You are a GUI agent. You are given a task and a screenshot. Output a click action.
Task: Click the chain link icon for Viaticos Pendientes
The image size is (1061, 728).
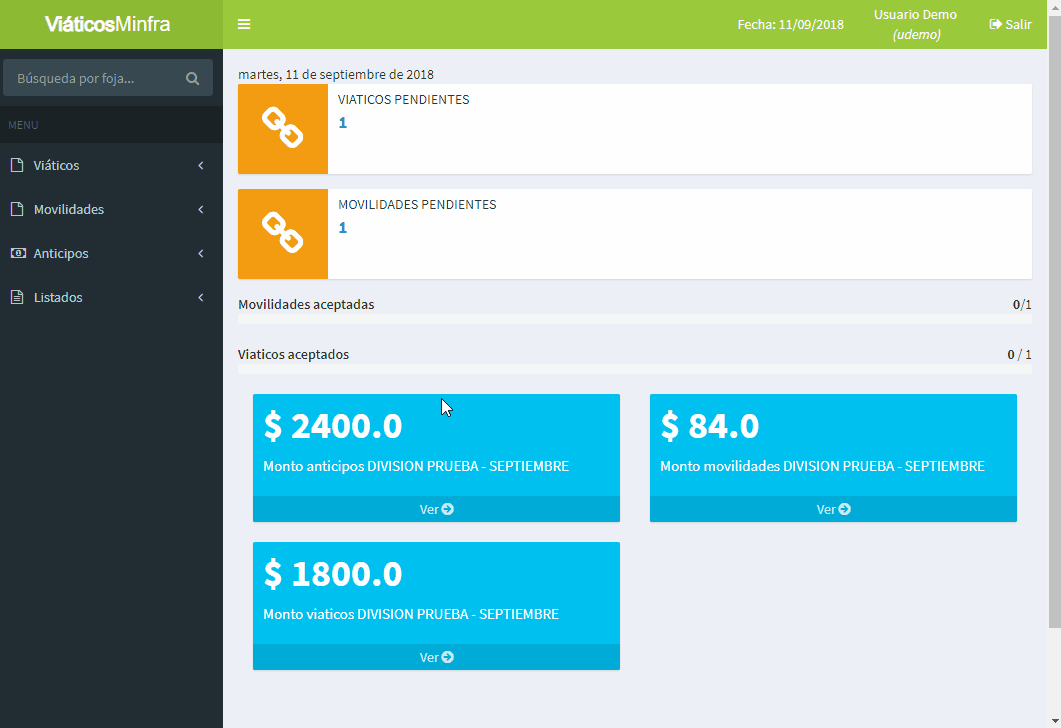(x=282, y=128)
